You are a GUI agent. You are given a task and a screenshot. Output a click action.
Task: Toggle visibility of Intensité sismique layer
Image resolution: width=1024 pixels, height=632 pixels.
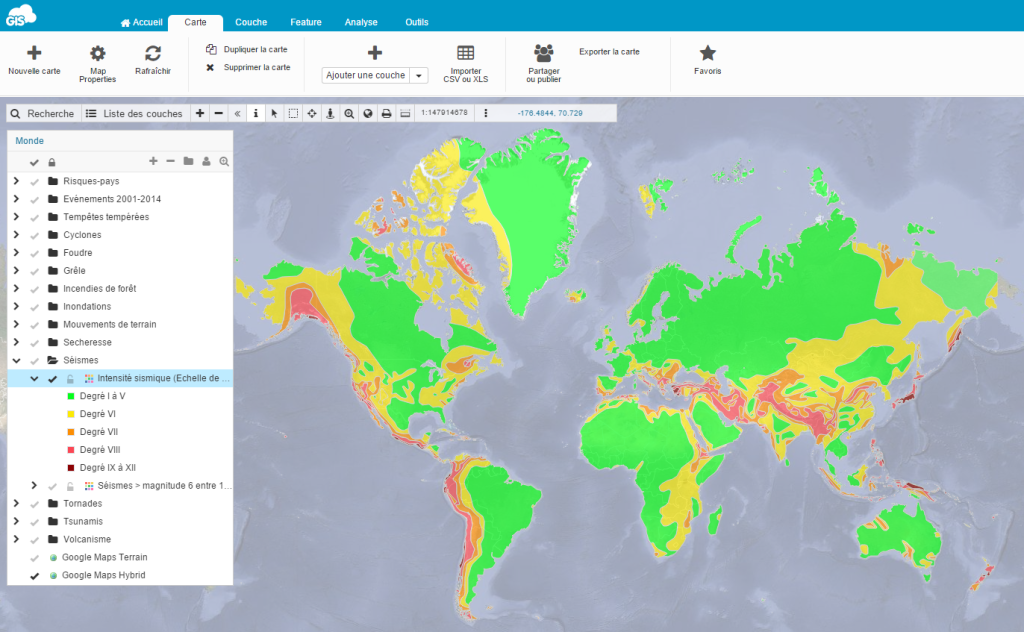pos(52,379)
